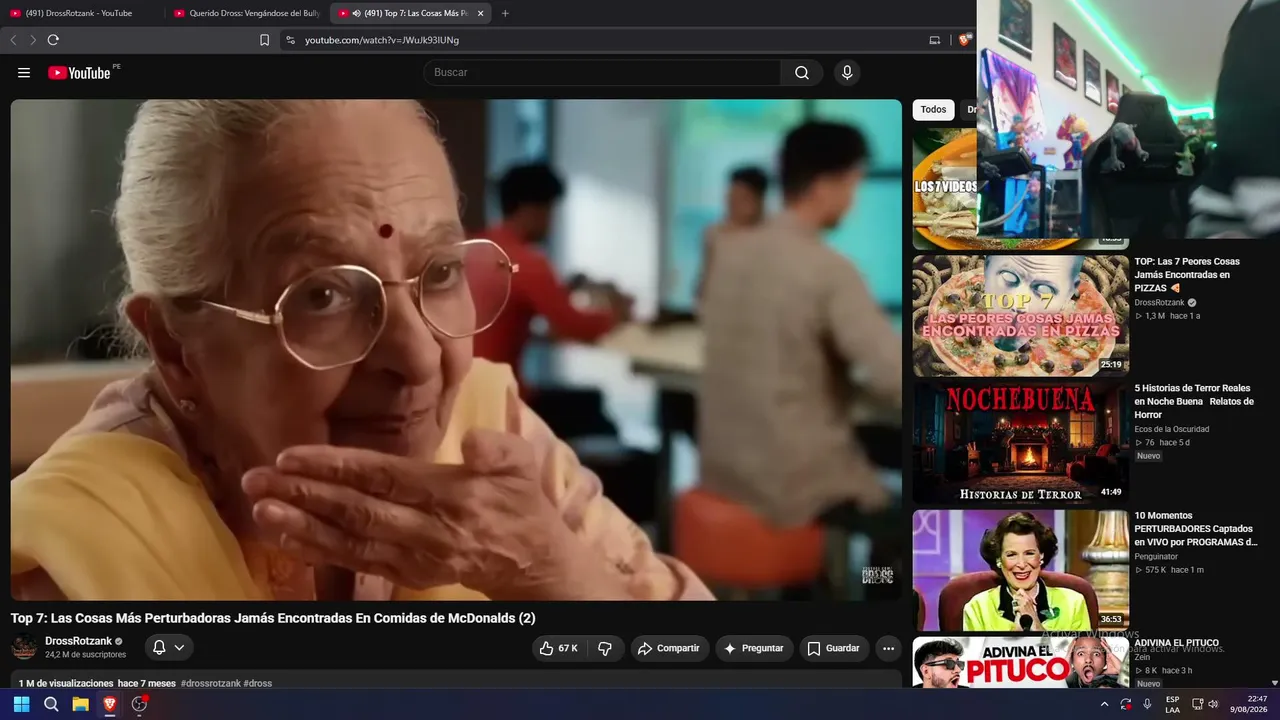Open site settings icon in address bar

coord(290,40)
